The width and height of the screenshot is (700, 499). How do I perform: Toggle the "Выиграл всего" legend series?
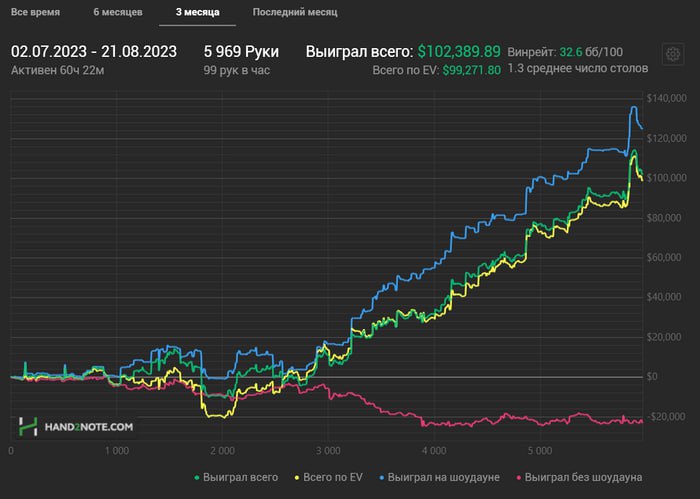pyautogui.click(x=236, y=477)
